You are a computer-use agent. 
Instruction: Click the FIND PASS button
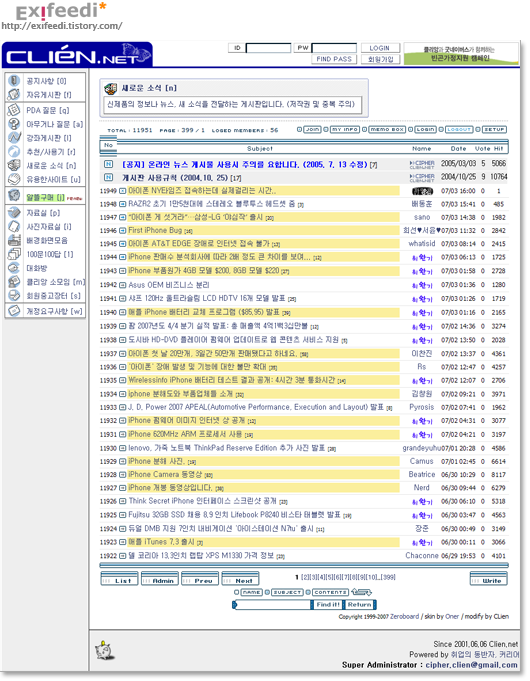pyautogui.click(x=334, y=59)
